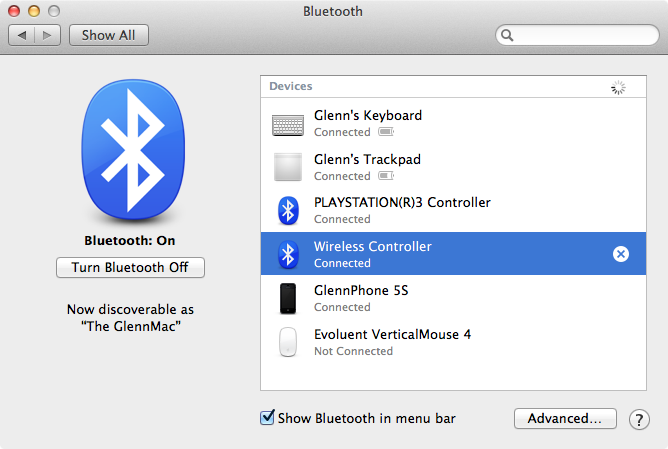Click the preferences search field
Screen dimensions: 668x449
(x=580, y=35)
